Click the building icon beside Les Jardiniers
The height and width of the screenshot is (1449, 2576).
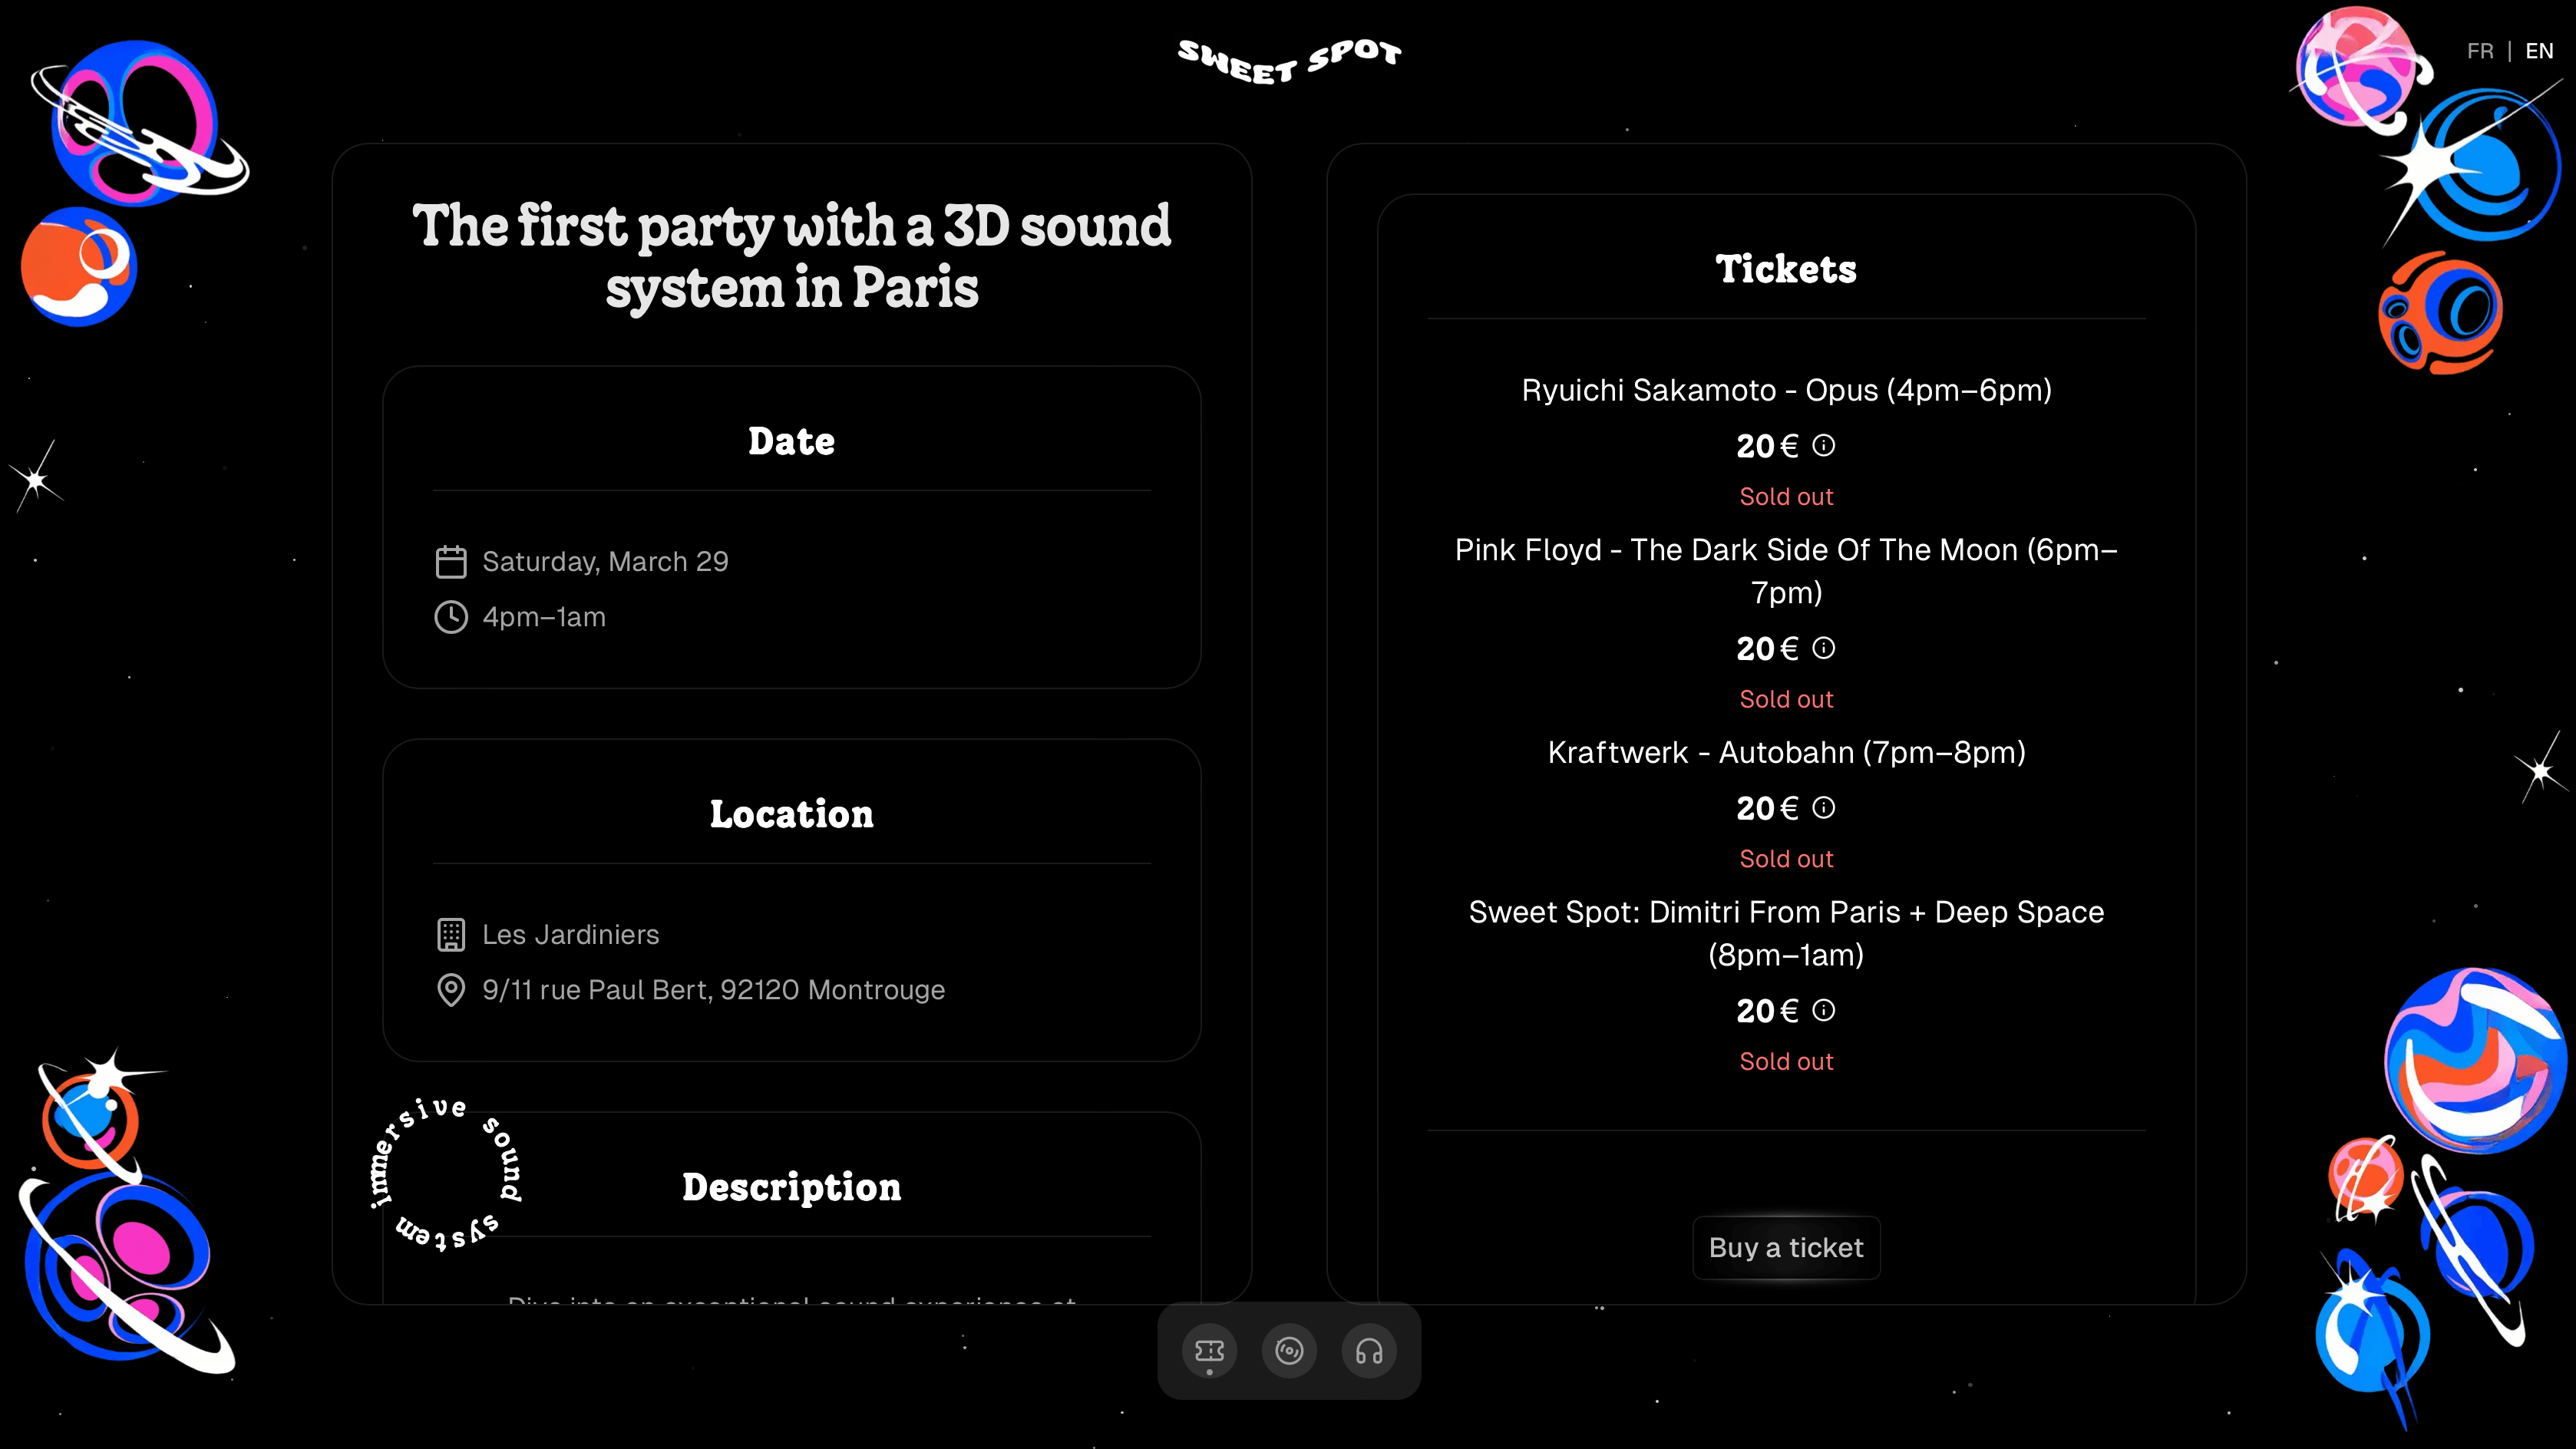(451, 934)
